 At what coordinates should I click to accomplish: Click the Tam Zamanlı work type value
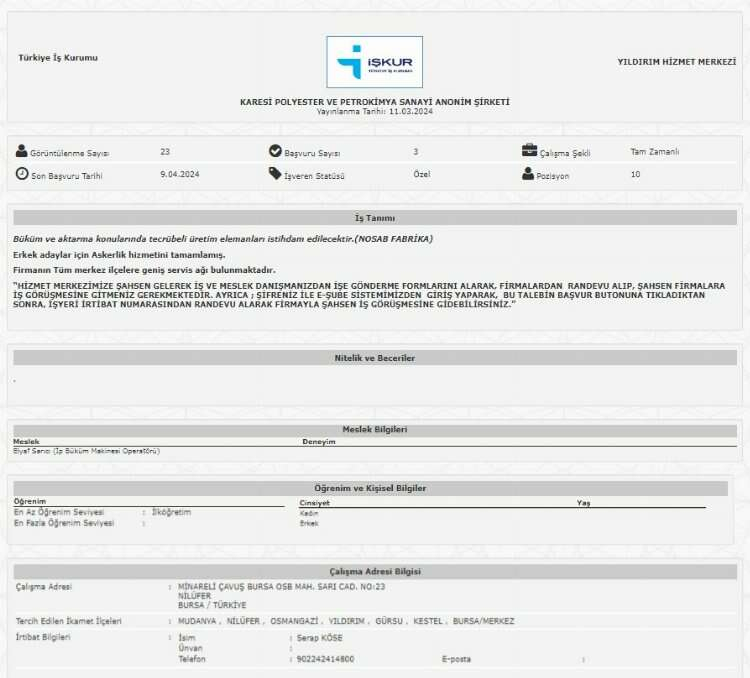(x=655, y=152)
